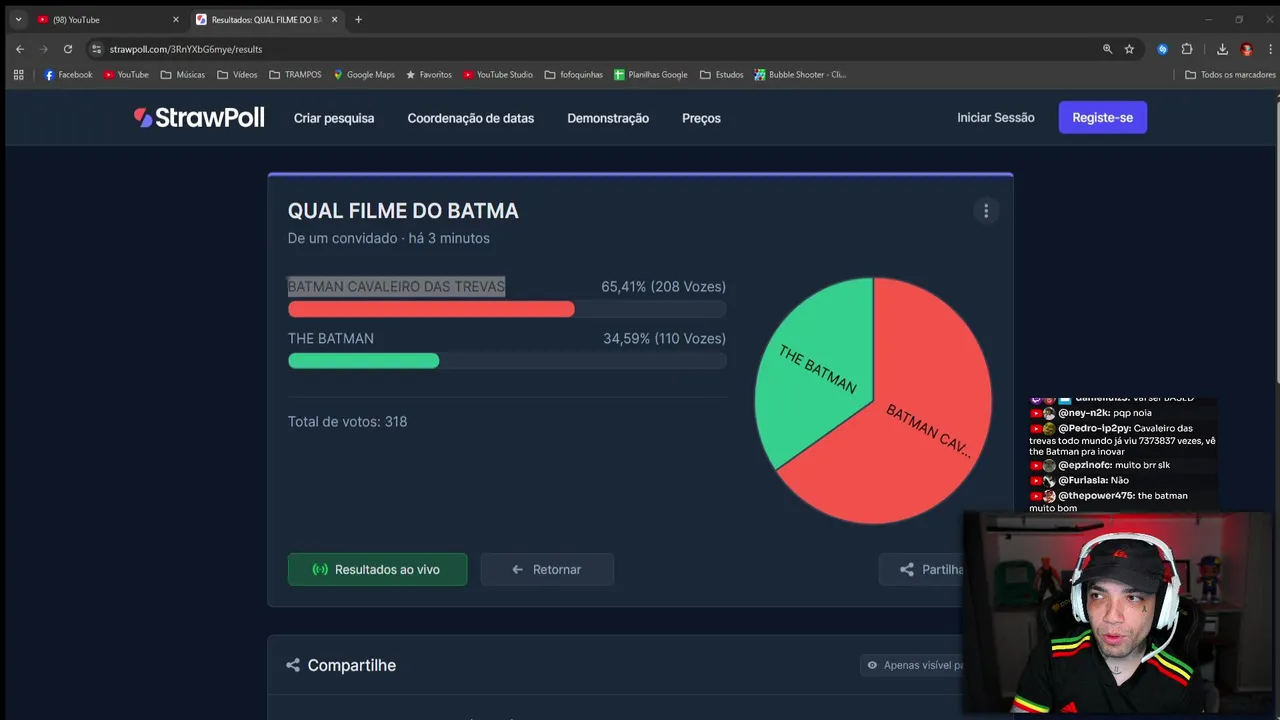The height and width of the screenshot is (720, 1280).
Task: Expand the Estudos bookmark folder
Action: point(722,75)
